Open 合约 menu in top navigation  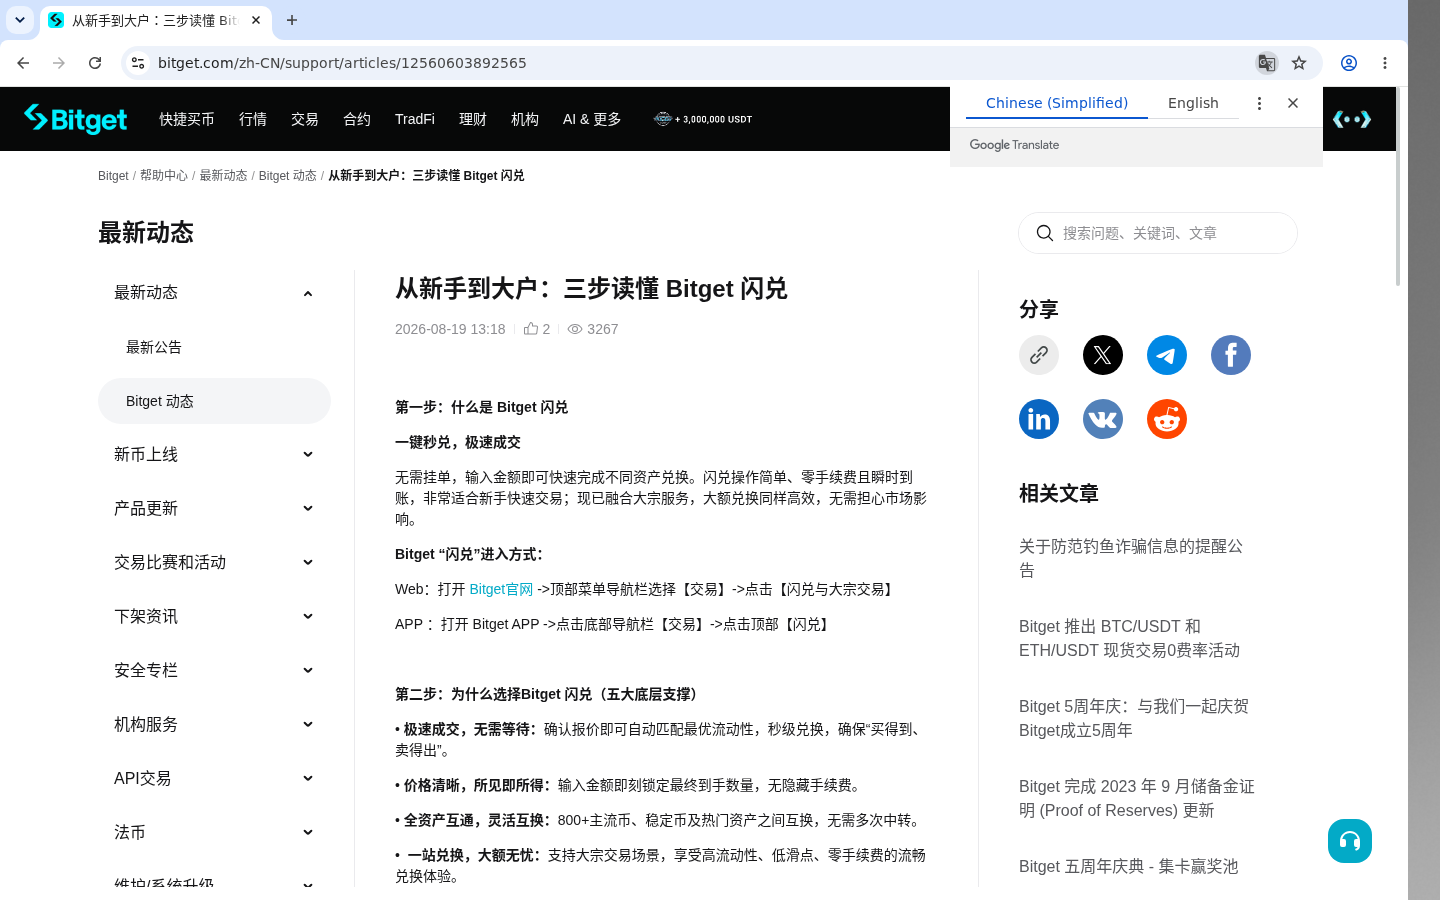(x=357, y=119)
